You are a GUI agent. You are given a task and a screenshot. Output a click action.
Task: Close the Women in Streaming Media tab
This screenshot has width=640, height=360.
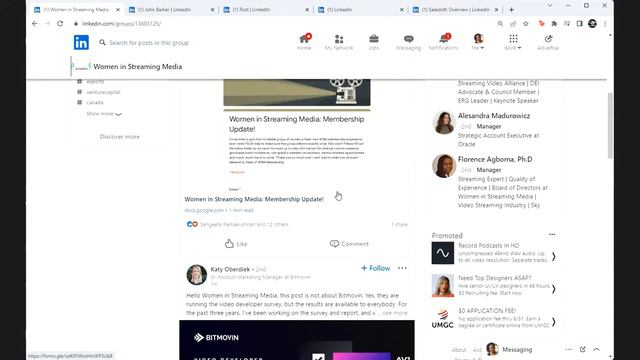pyautogui.click(x=118, y=9)
